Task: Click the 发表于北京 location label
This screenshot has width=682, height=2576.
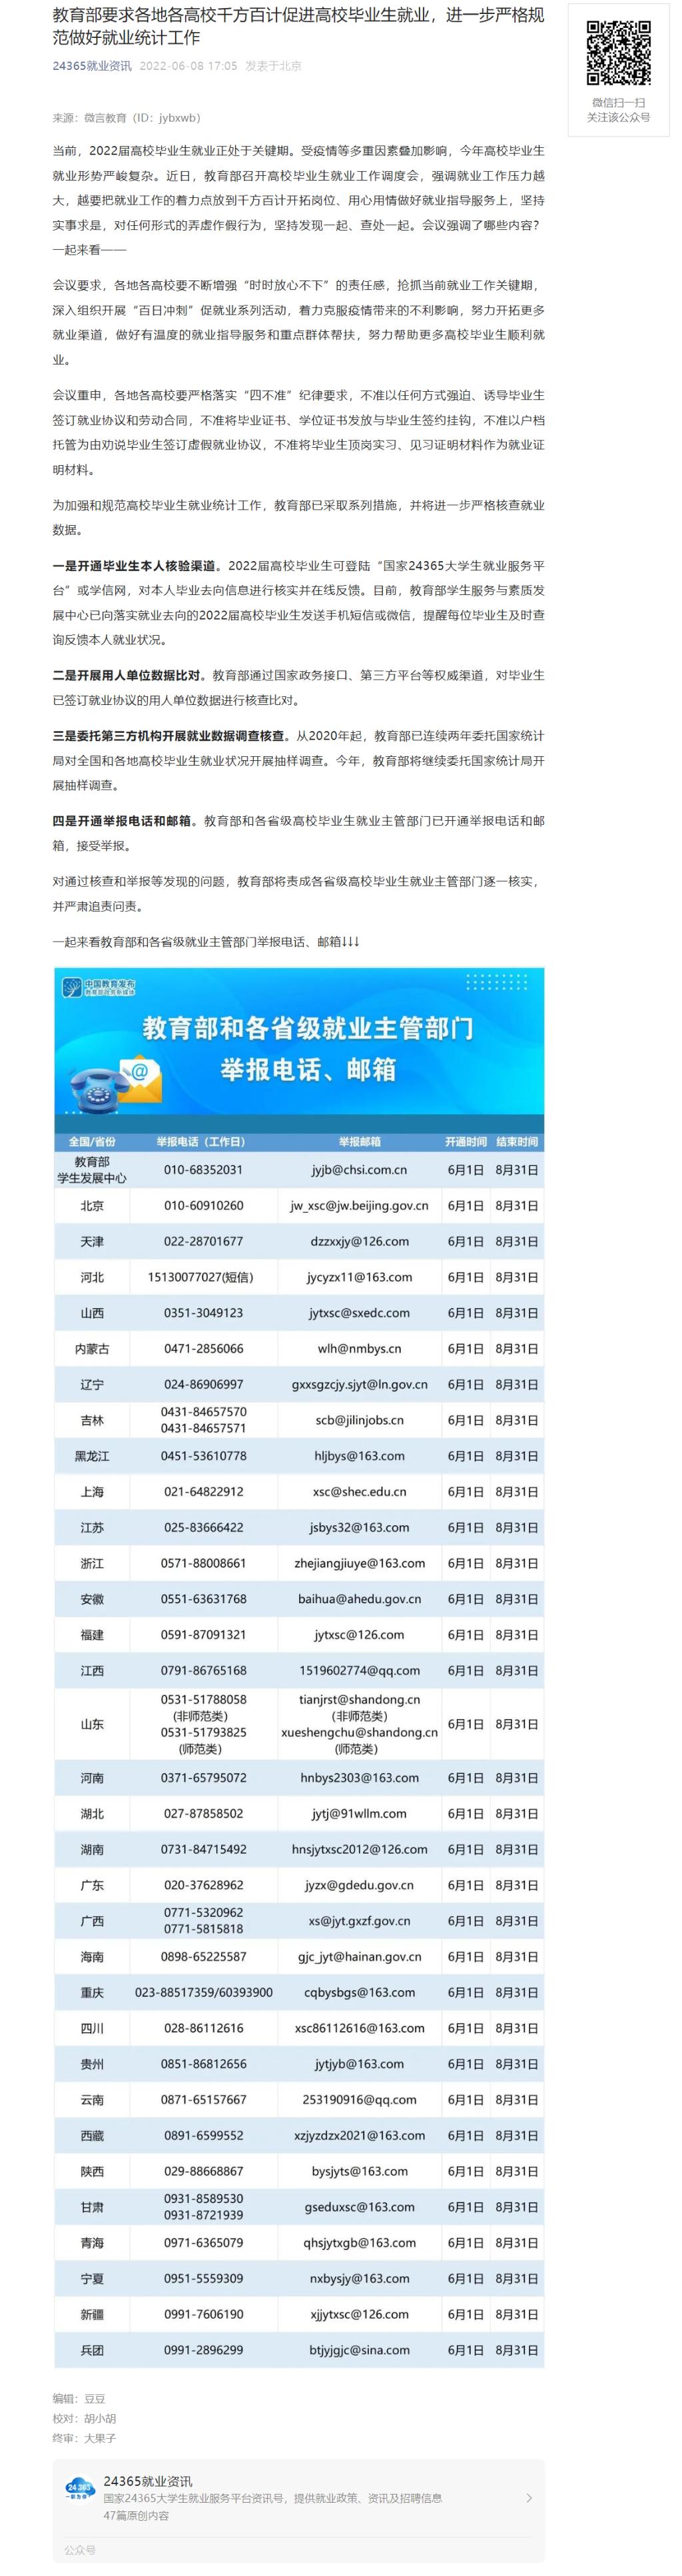Action: pyautogui.click(x=273, y=66)
